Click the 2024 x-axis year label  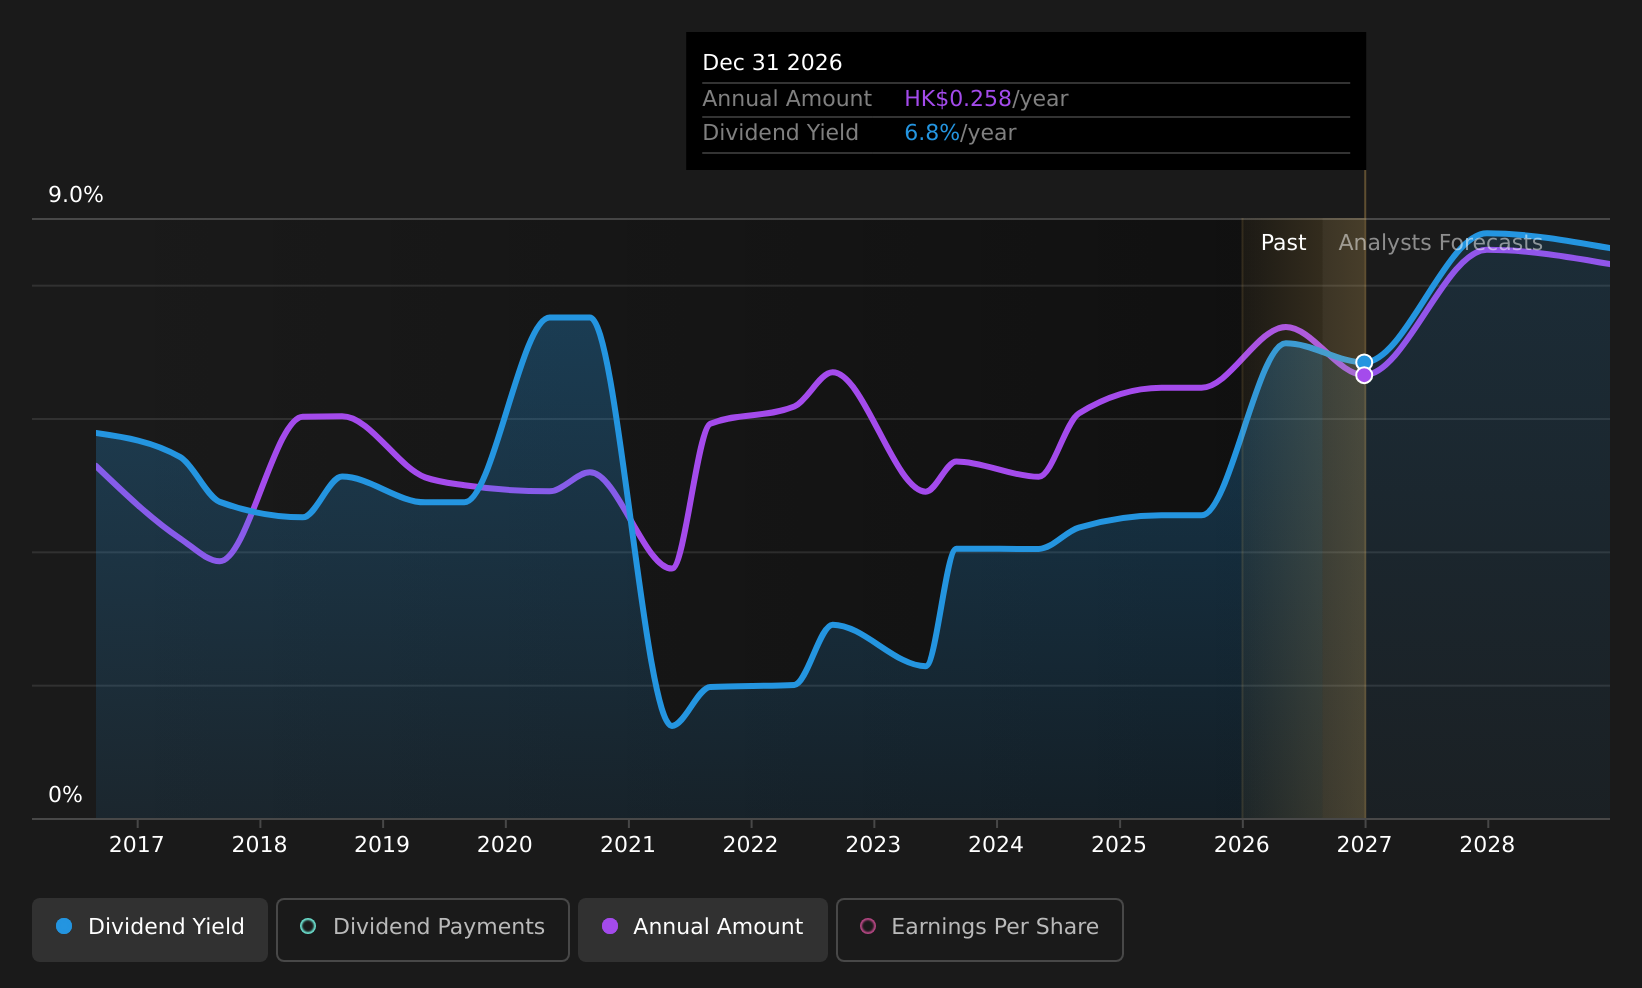click(996, 845)
